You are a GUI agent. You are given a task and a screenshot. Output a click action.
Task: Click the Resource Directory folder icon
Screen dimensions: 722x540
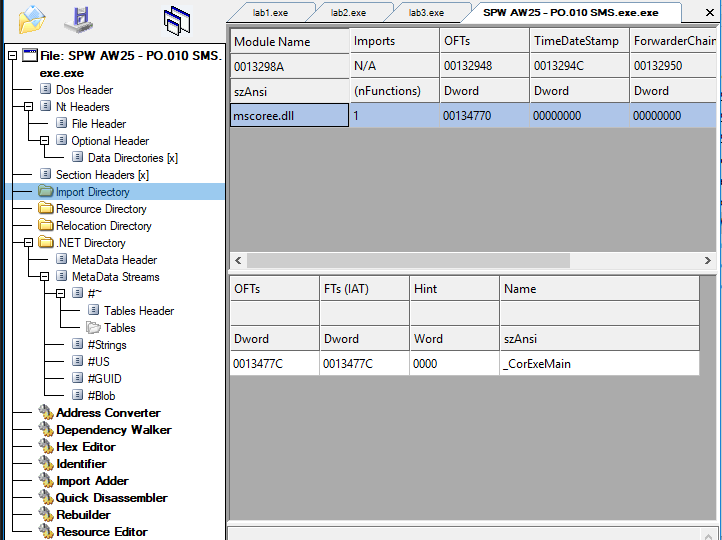click(46, 208)
